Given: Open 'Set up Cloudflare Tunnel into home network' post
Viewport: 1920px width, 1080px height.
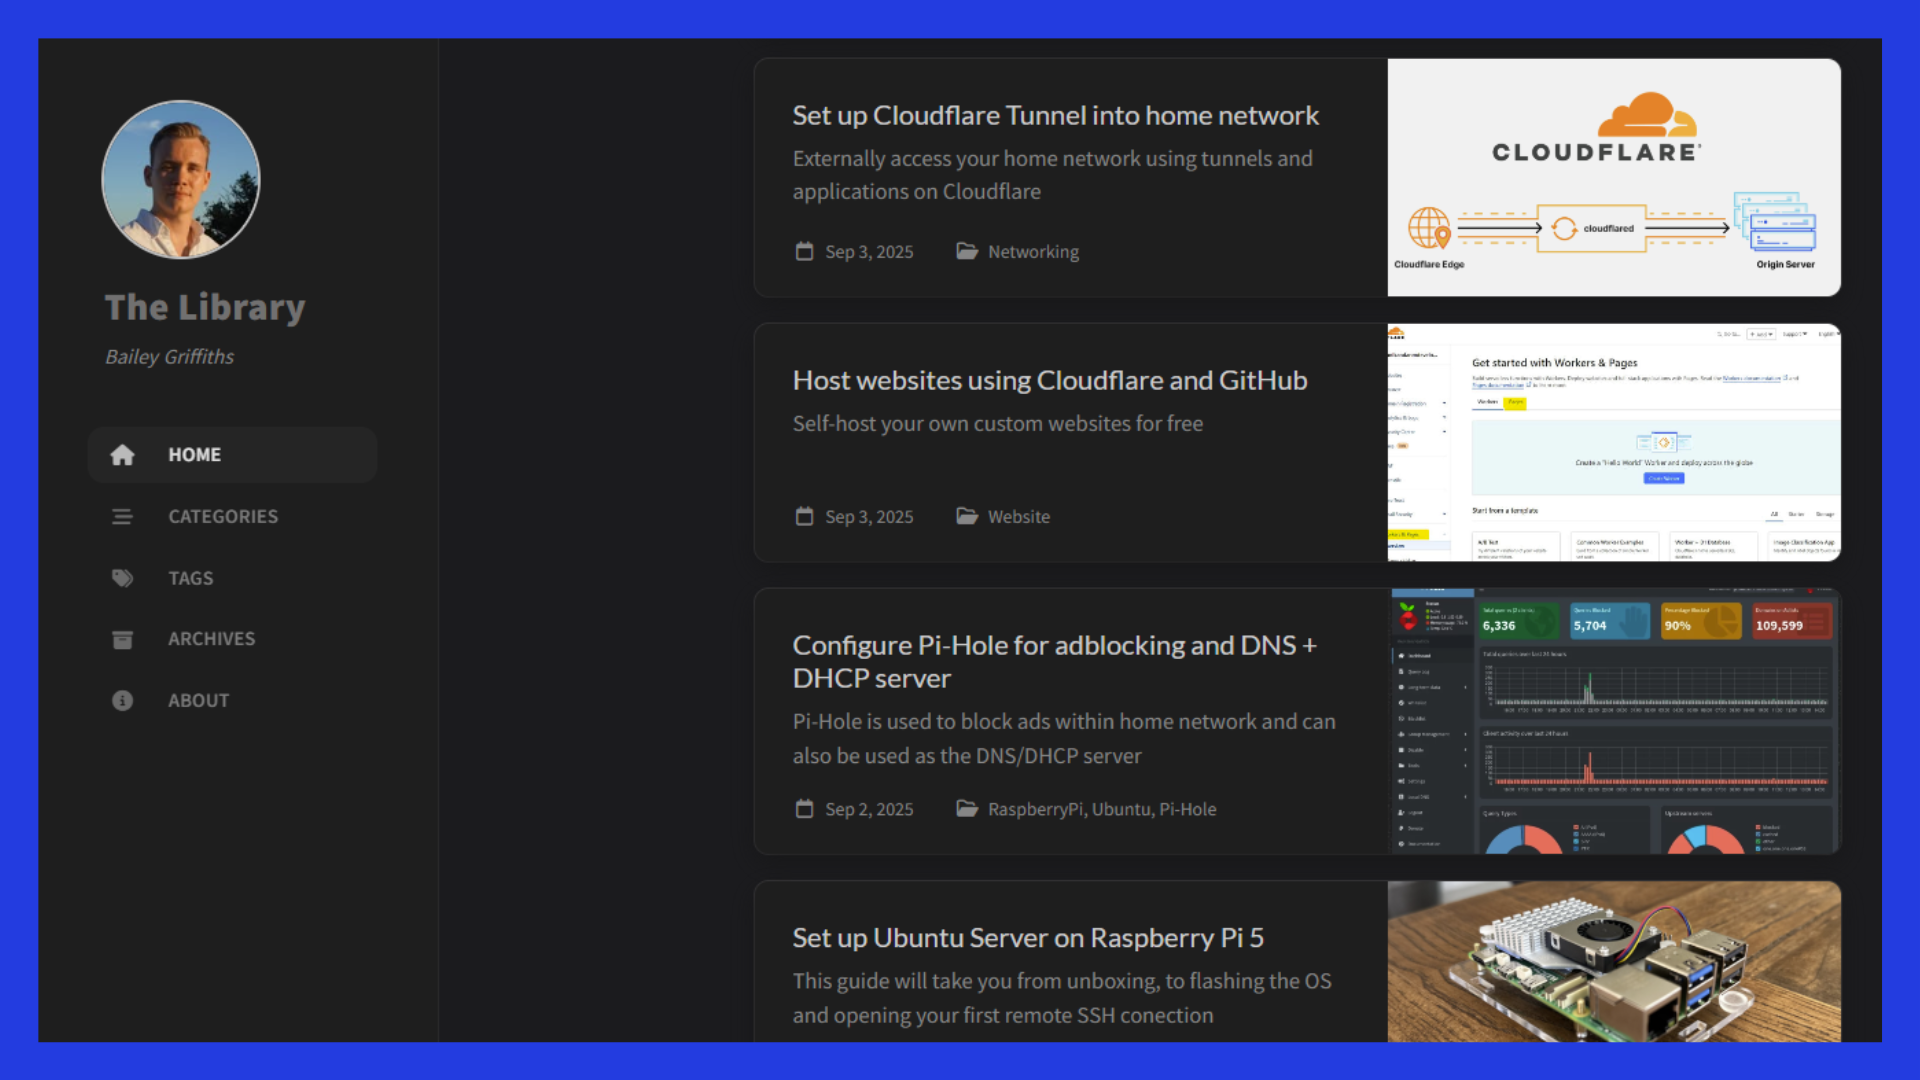Looking at the screenshot, I should pos(1055,116).
